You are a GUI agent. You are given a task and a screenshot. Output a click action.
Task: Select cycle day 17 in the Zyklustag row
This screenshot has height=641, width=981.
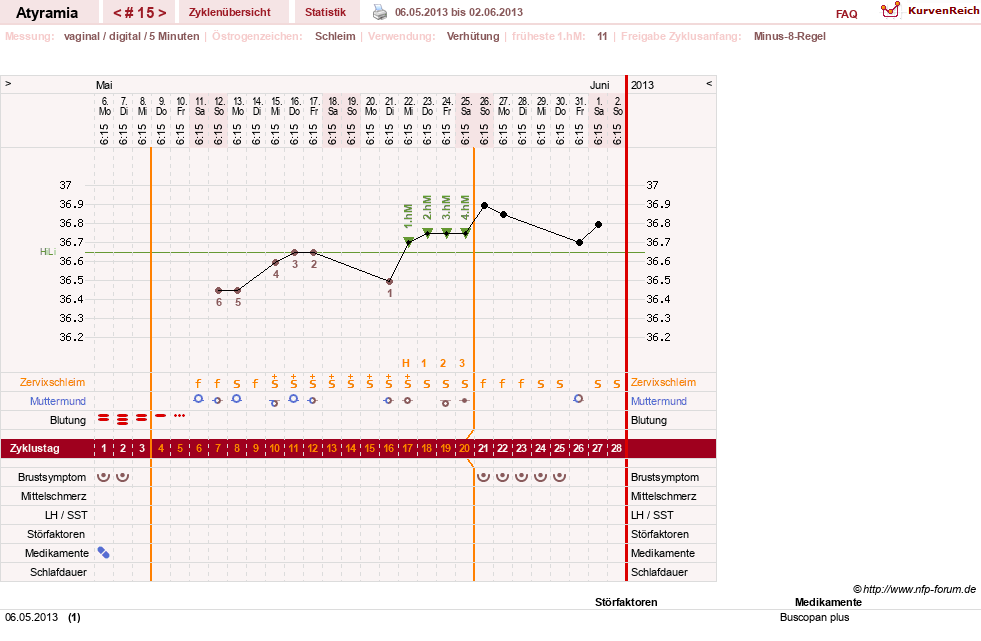pos(407,448)
